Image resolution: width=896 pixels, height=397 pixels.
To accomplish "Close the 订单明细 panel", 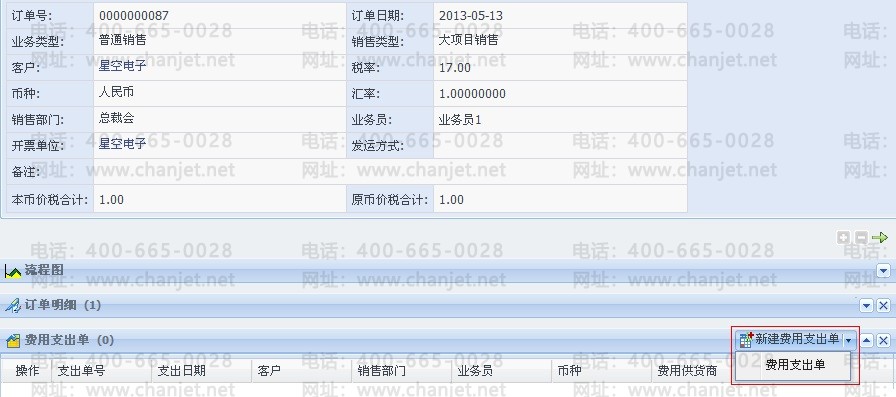I will (883, 306).
